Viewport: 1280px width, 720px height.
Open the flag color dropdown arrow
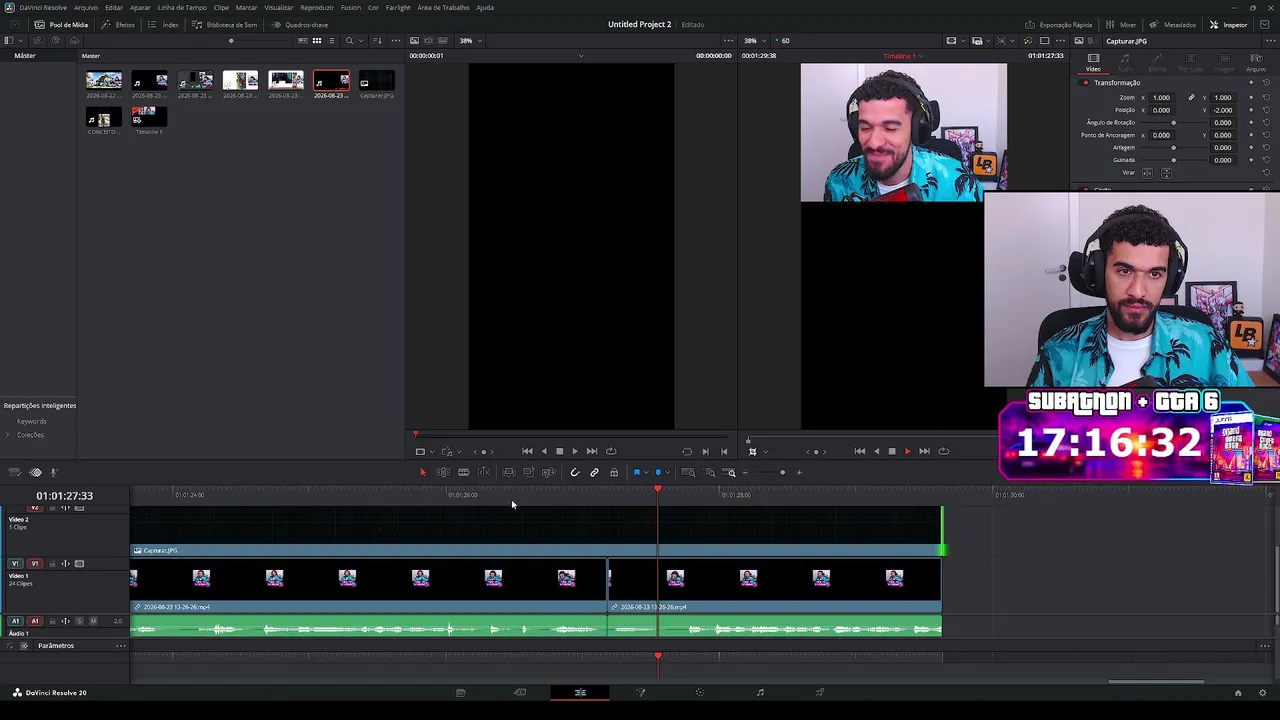(645, 472)
